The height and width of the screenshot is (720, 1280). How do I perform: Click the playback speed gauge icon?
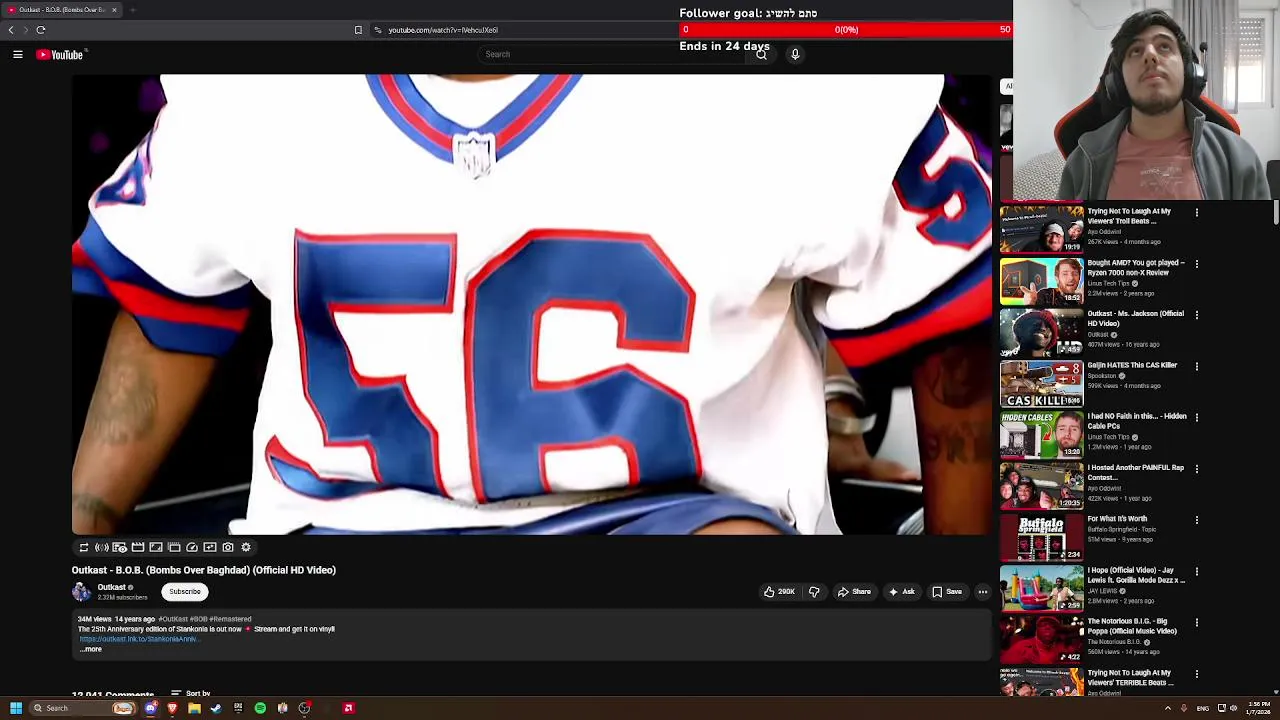(x=192, y=547)
